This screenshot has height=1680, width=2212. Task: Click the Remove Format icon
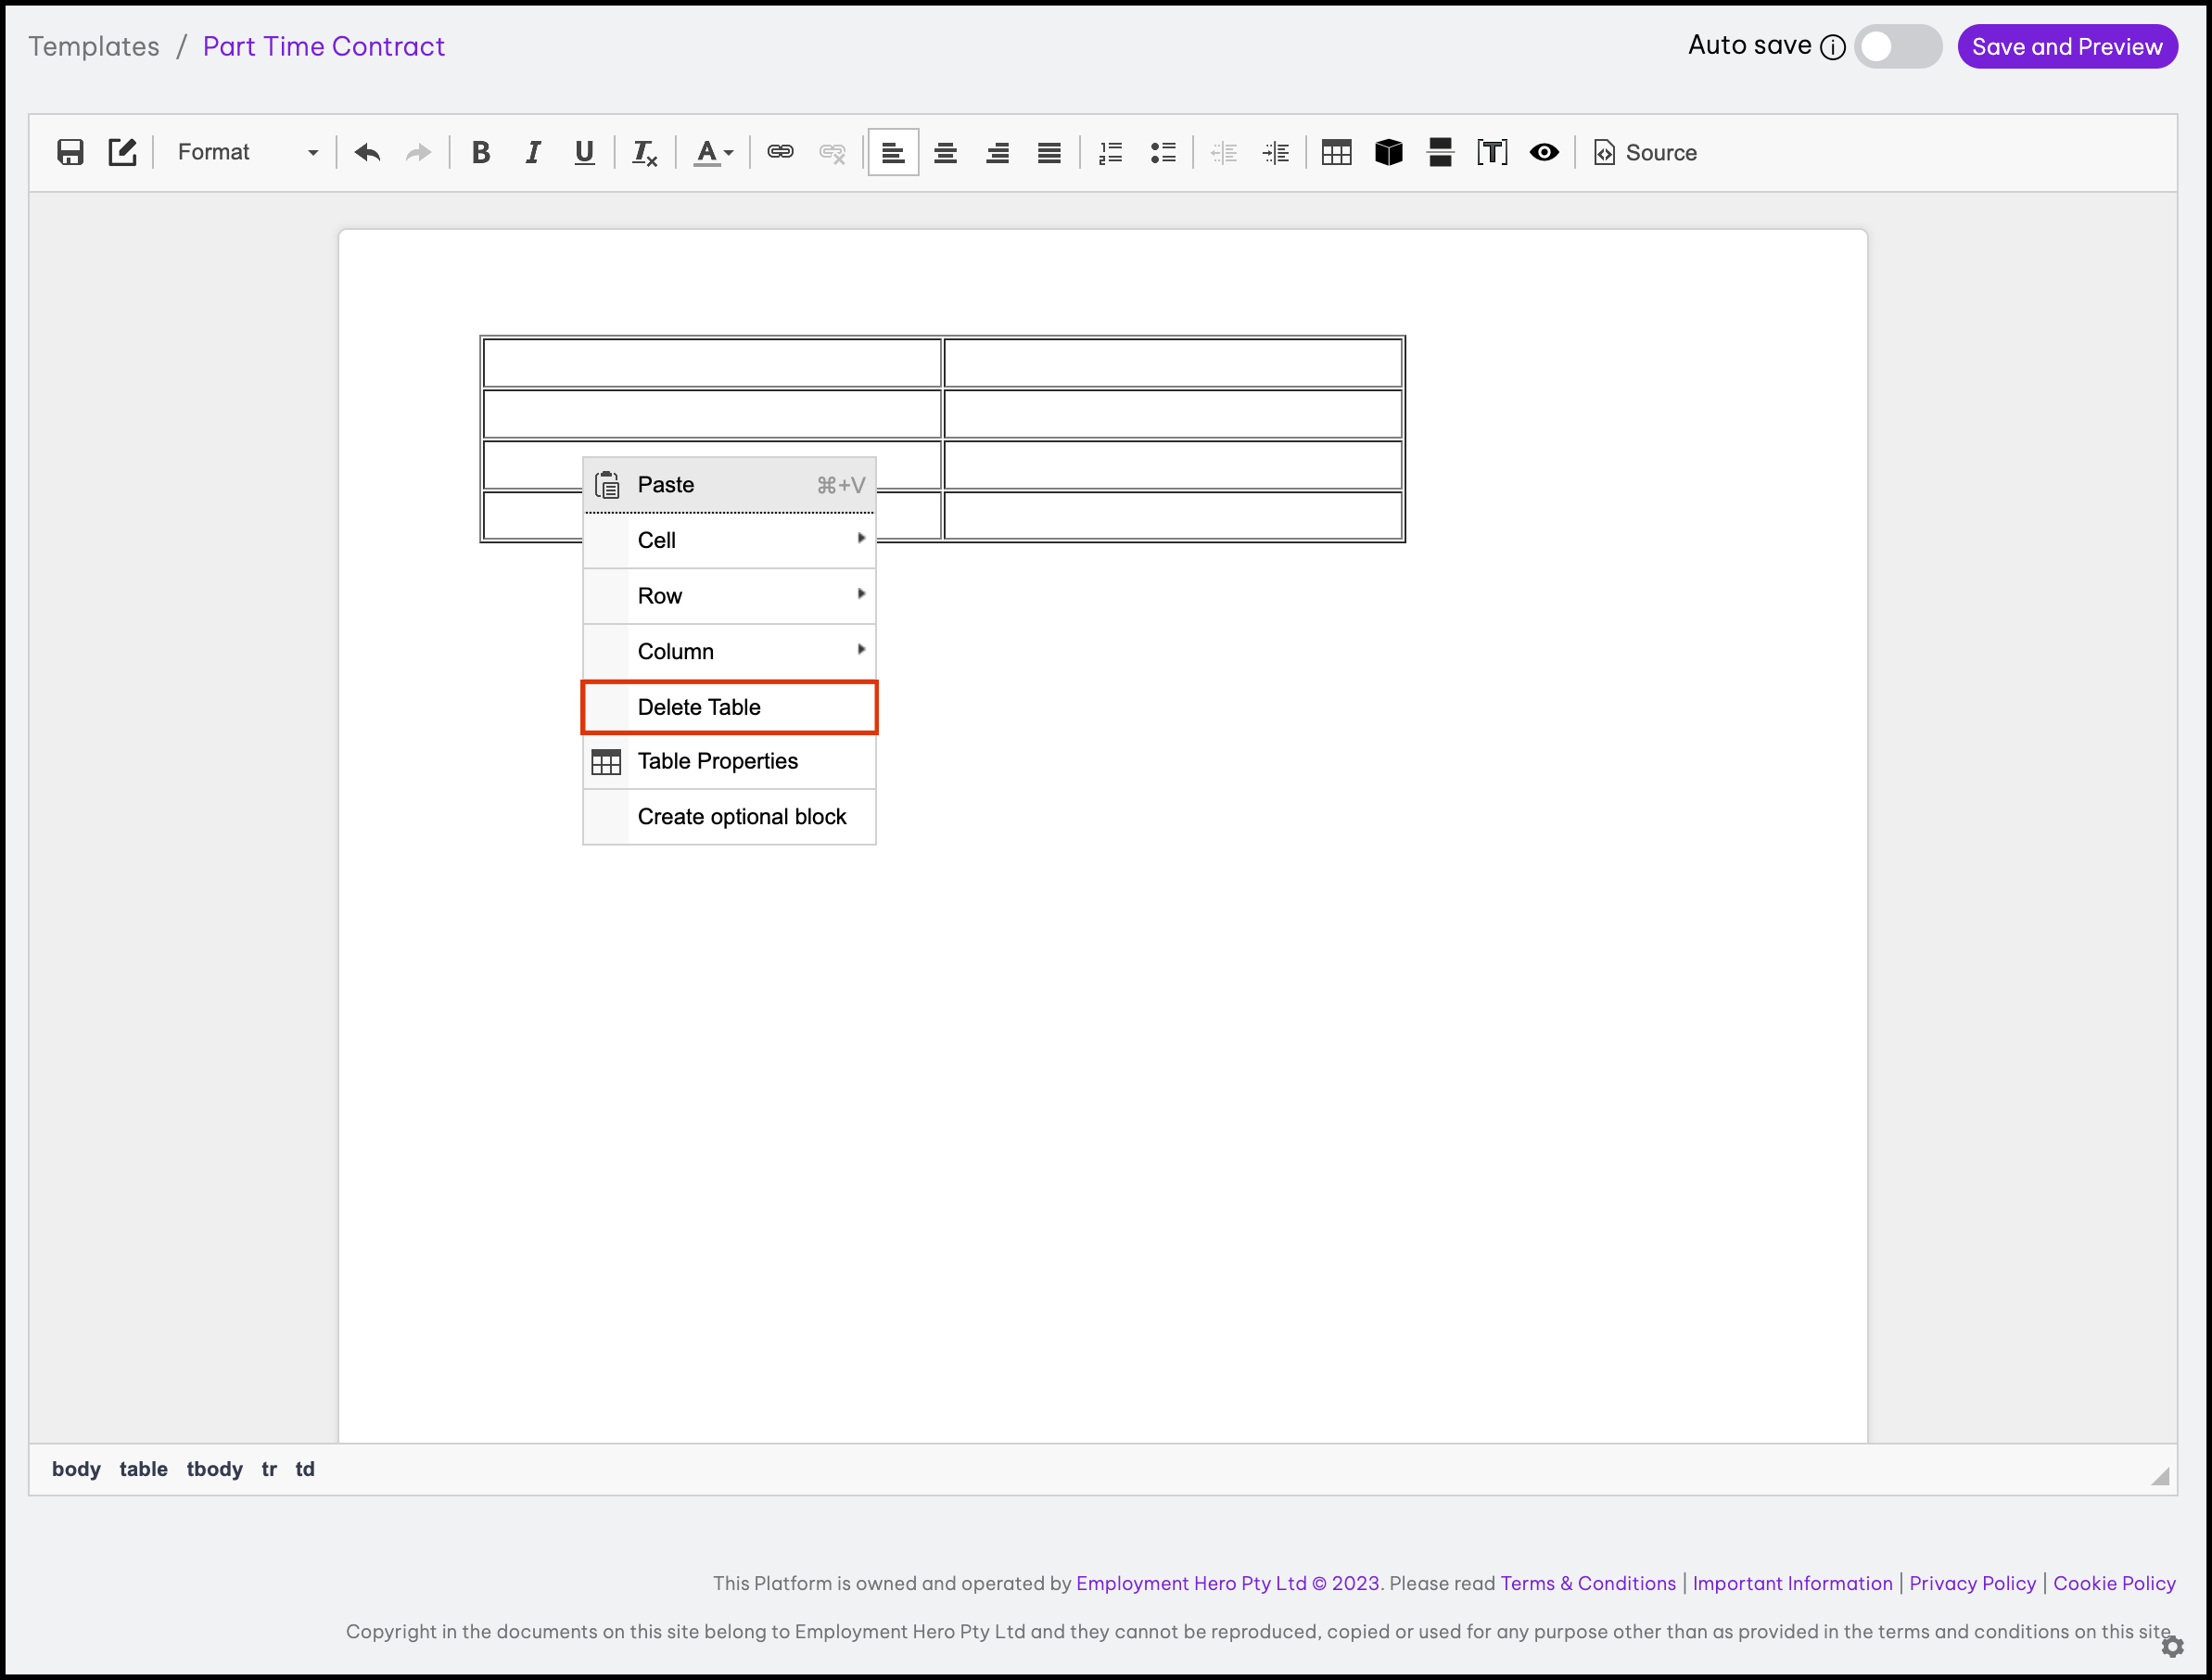[x=644, y=152]
